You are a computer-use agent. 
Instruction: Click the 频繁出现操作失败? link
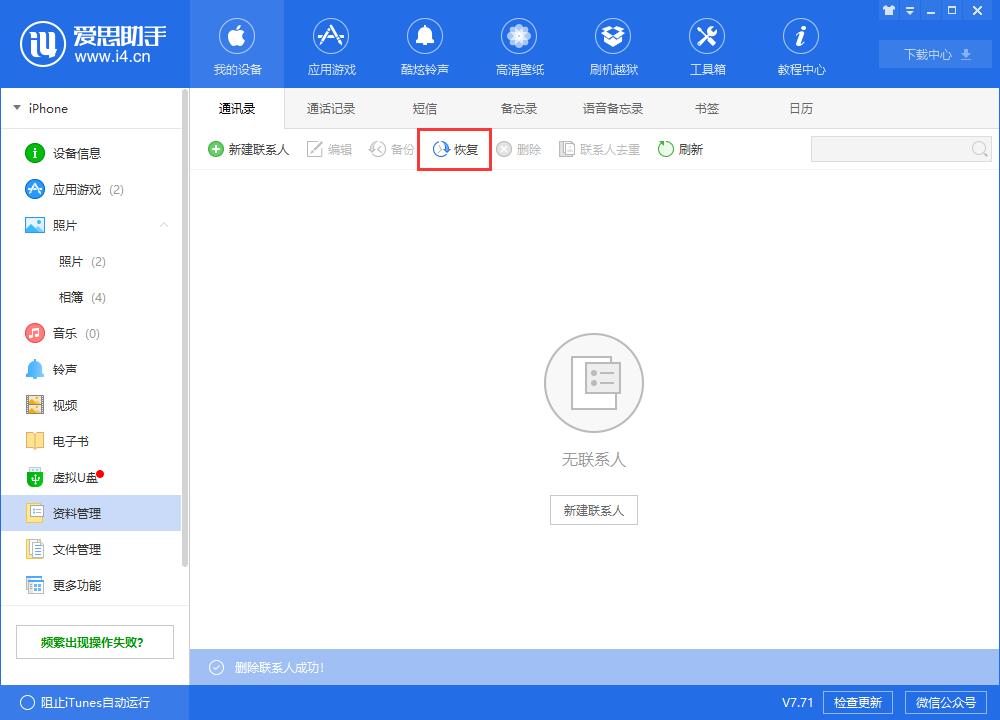pyautogui.click(x=92, y=642)
